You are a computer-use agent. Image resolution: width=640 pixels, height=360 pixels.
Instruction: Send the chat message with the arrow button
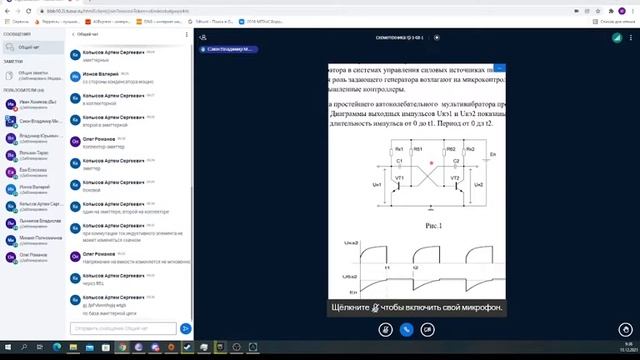tap(186, 328)
